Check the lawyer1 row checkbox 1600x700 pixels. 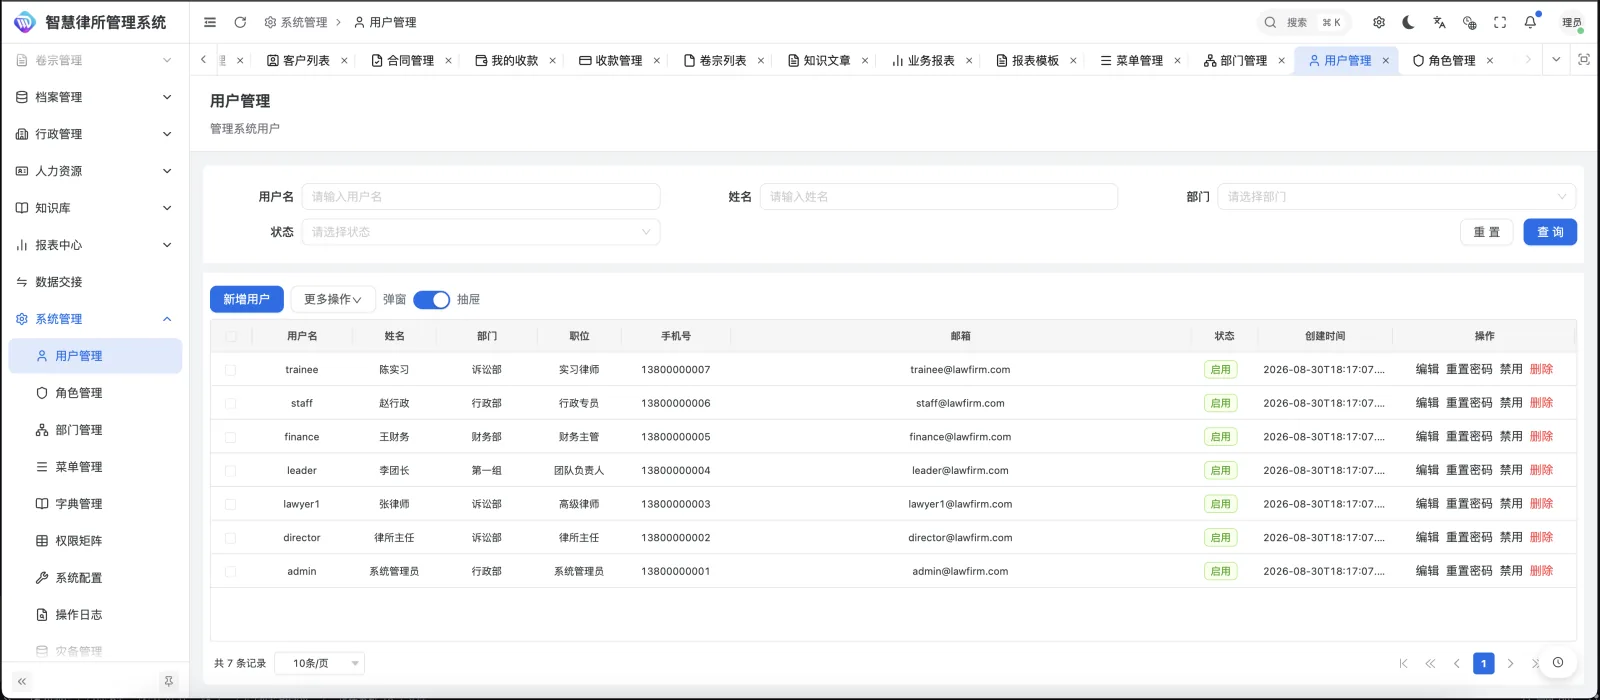point(231,505)
